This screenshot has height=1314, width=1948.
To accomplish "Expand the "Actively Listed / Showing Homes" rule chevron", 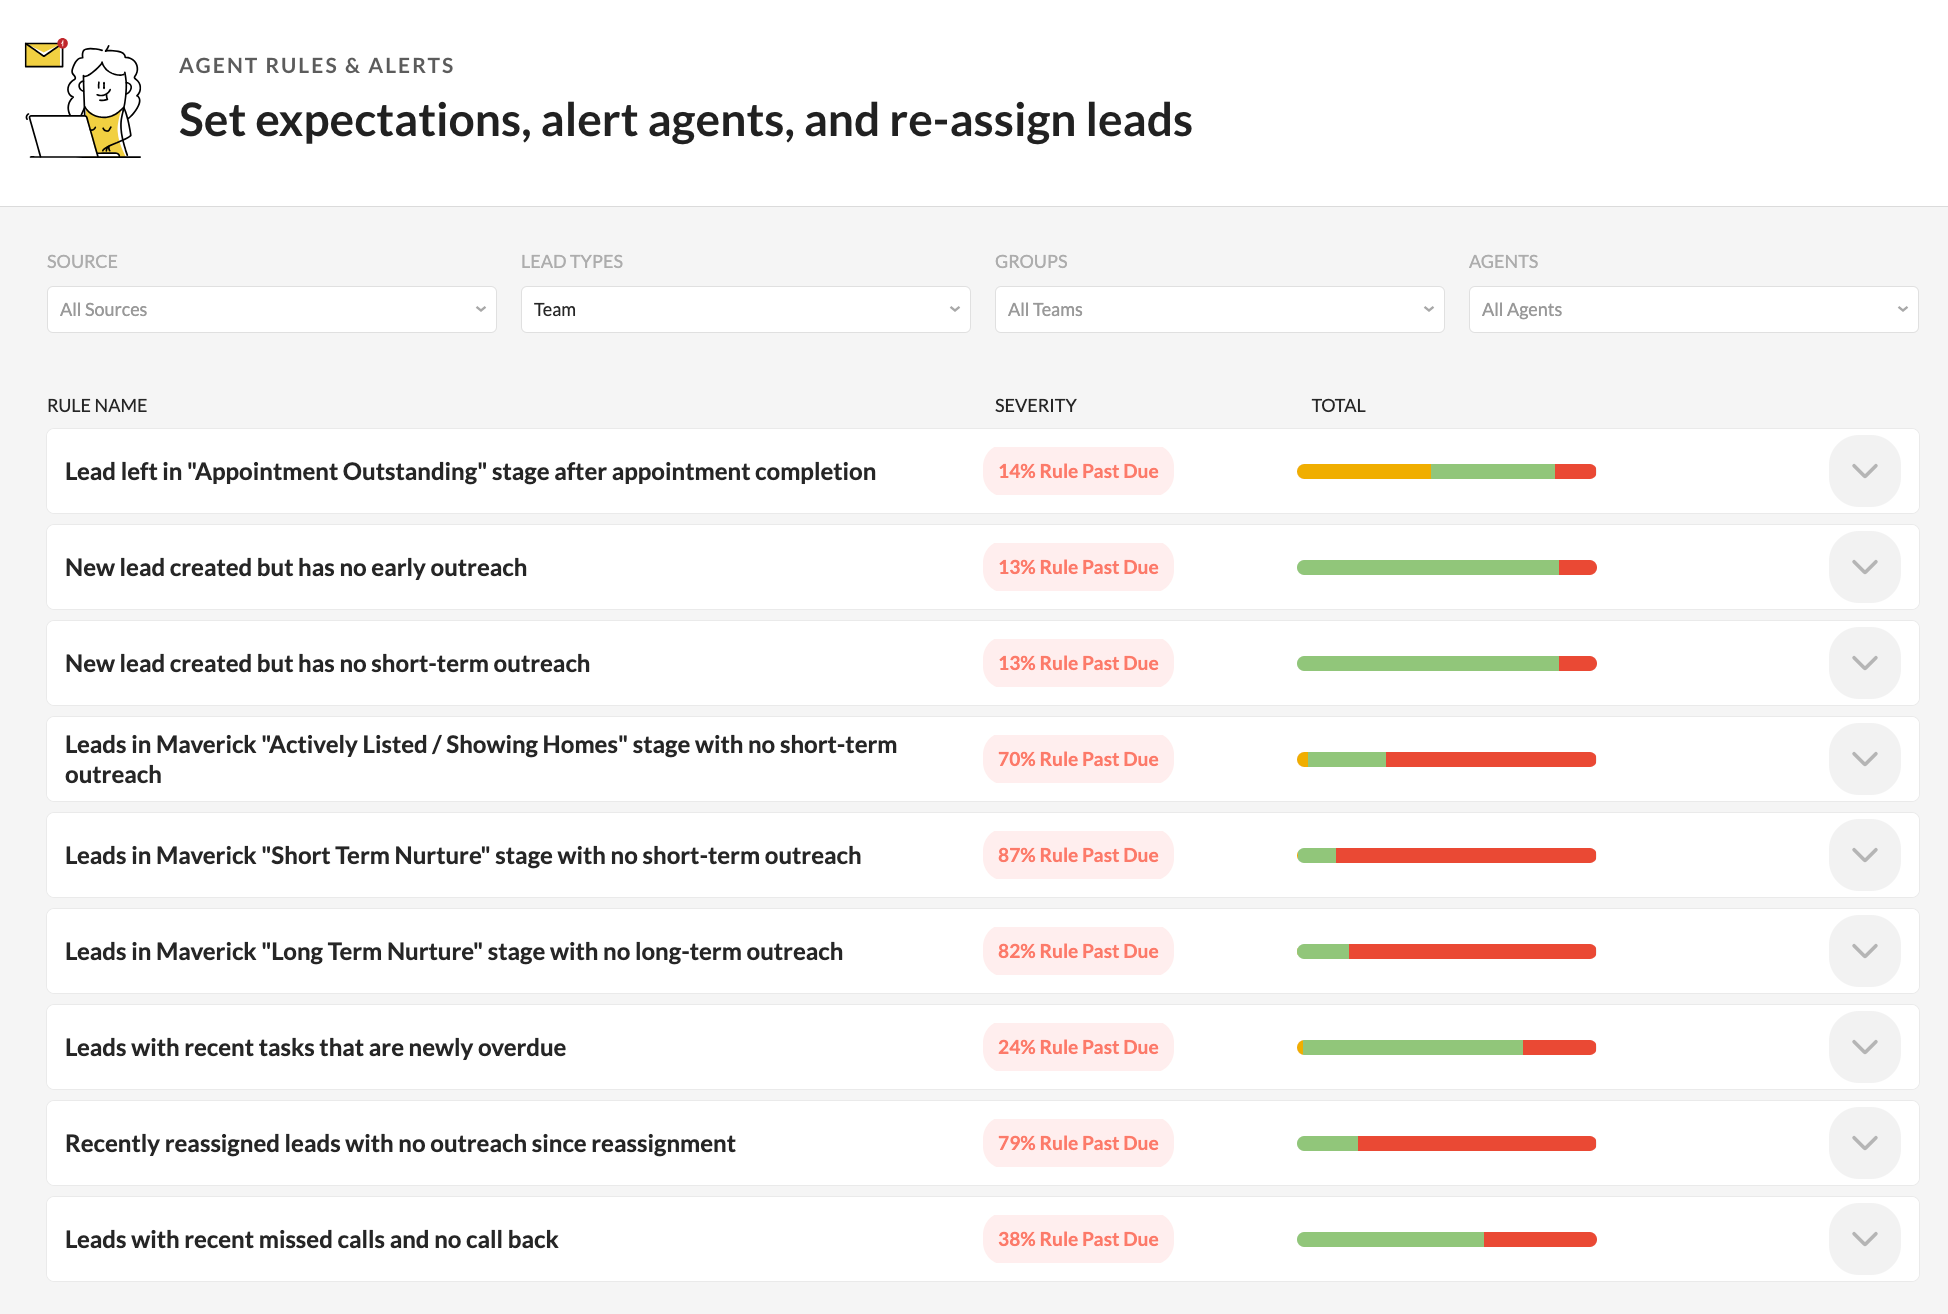I will (x=1864, y=759).
